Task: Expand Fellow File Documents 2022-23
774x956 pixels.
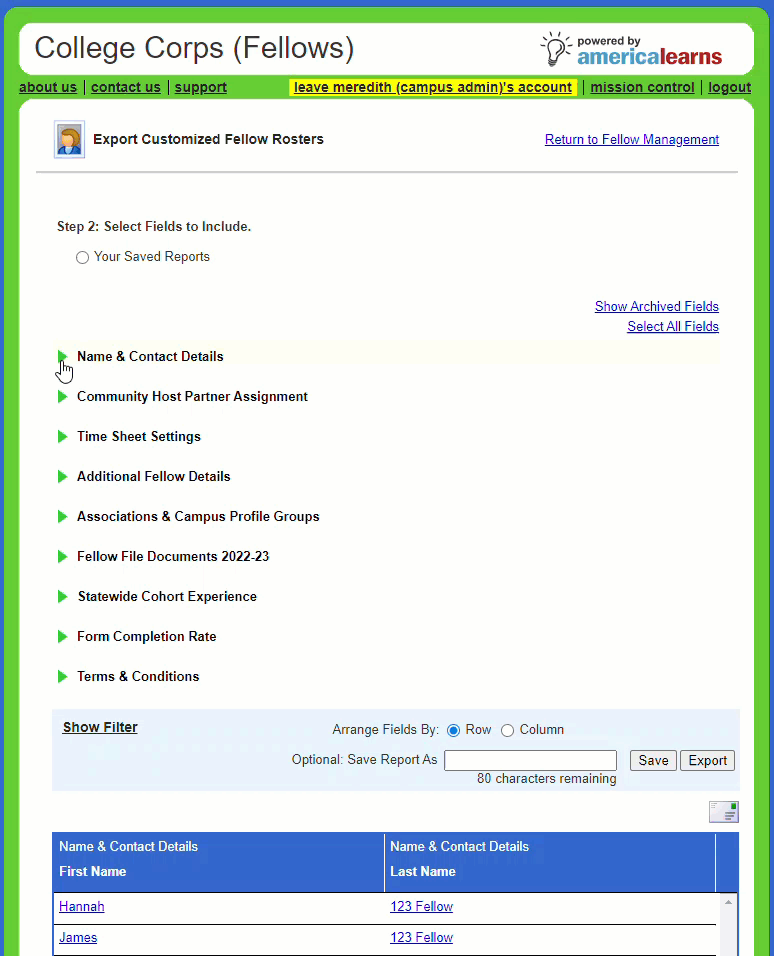Action: 63,557
